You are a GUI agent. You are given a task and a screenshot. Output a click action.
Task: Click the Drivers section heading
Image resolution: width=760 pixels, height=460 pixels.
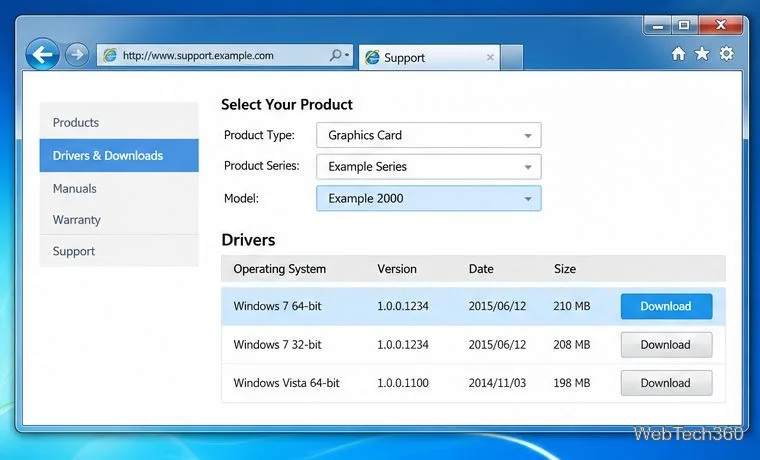coord(248,240)
